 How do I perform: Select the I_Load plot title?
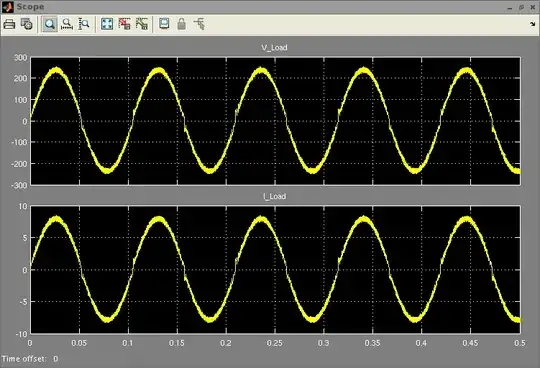click(274, 196)
